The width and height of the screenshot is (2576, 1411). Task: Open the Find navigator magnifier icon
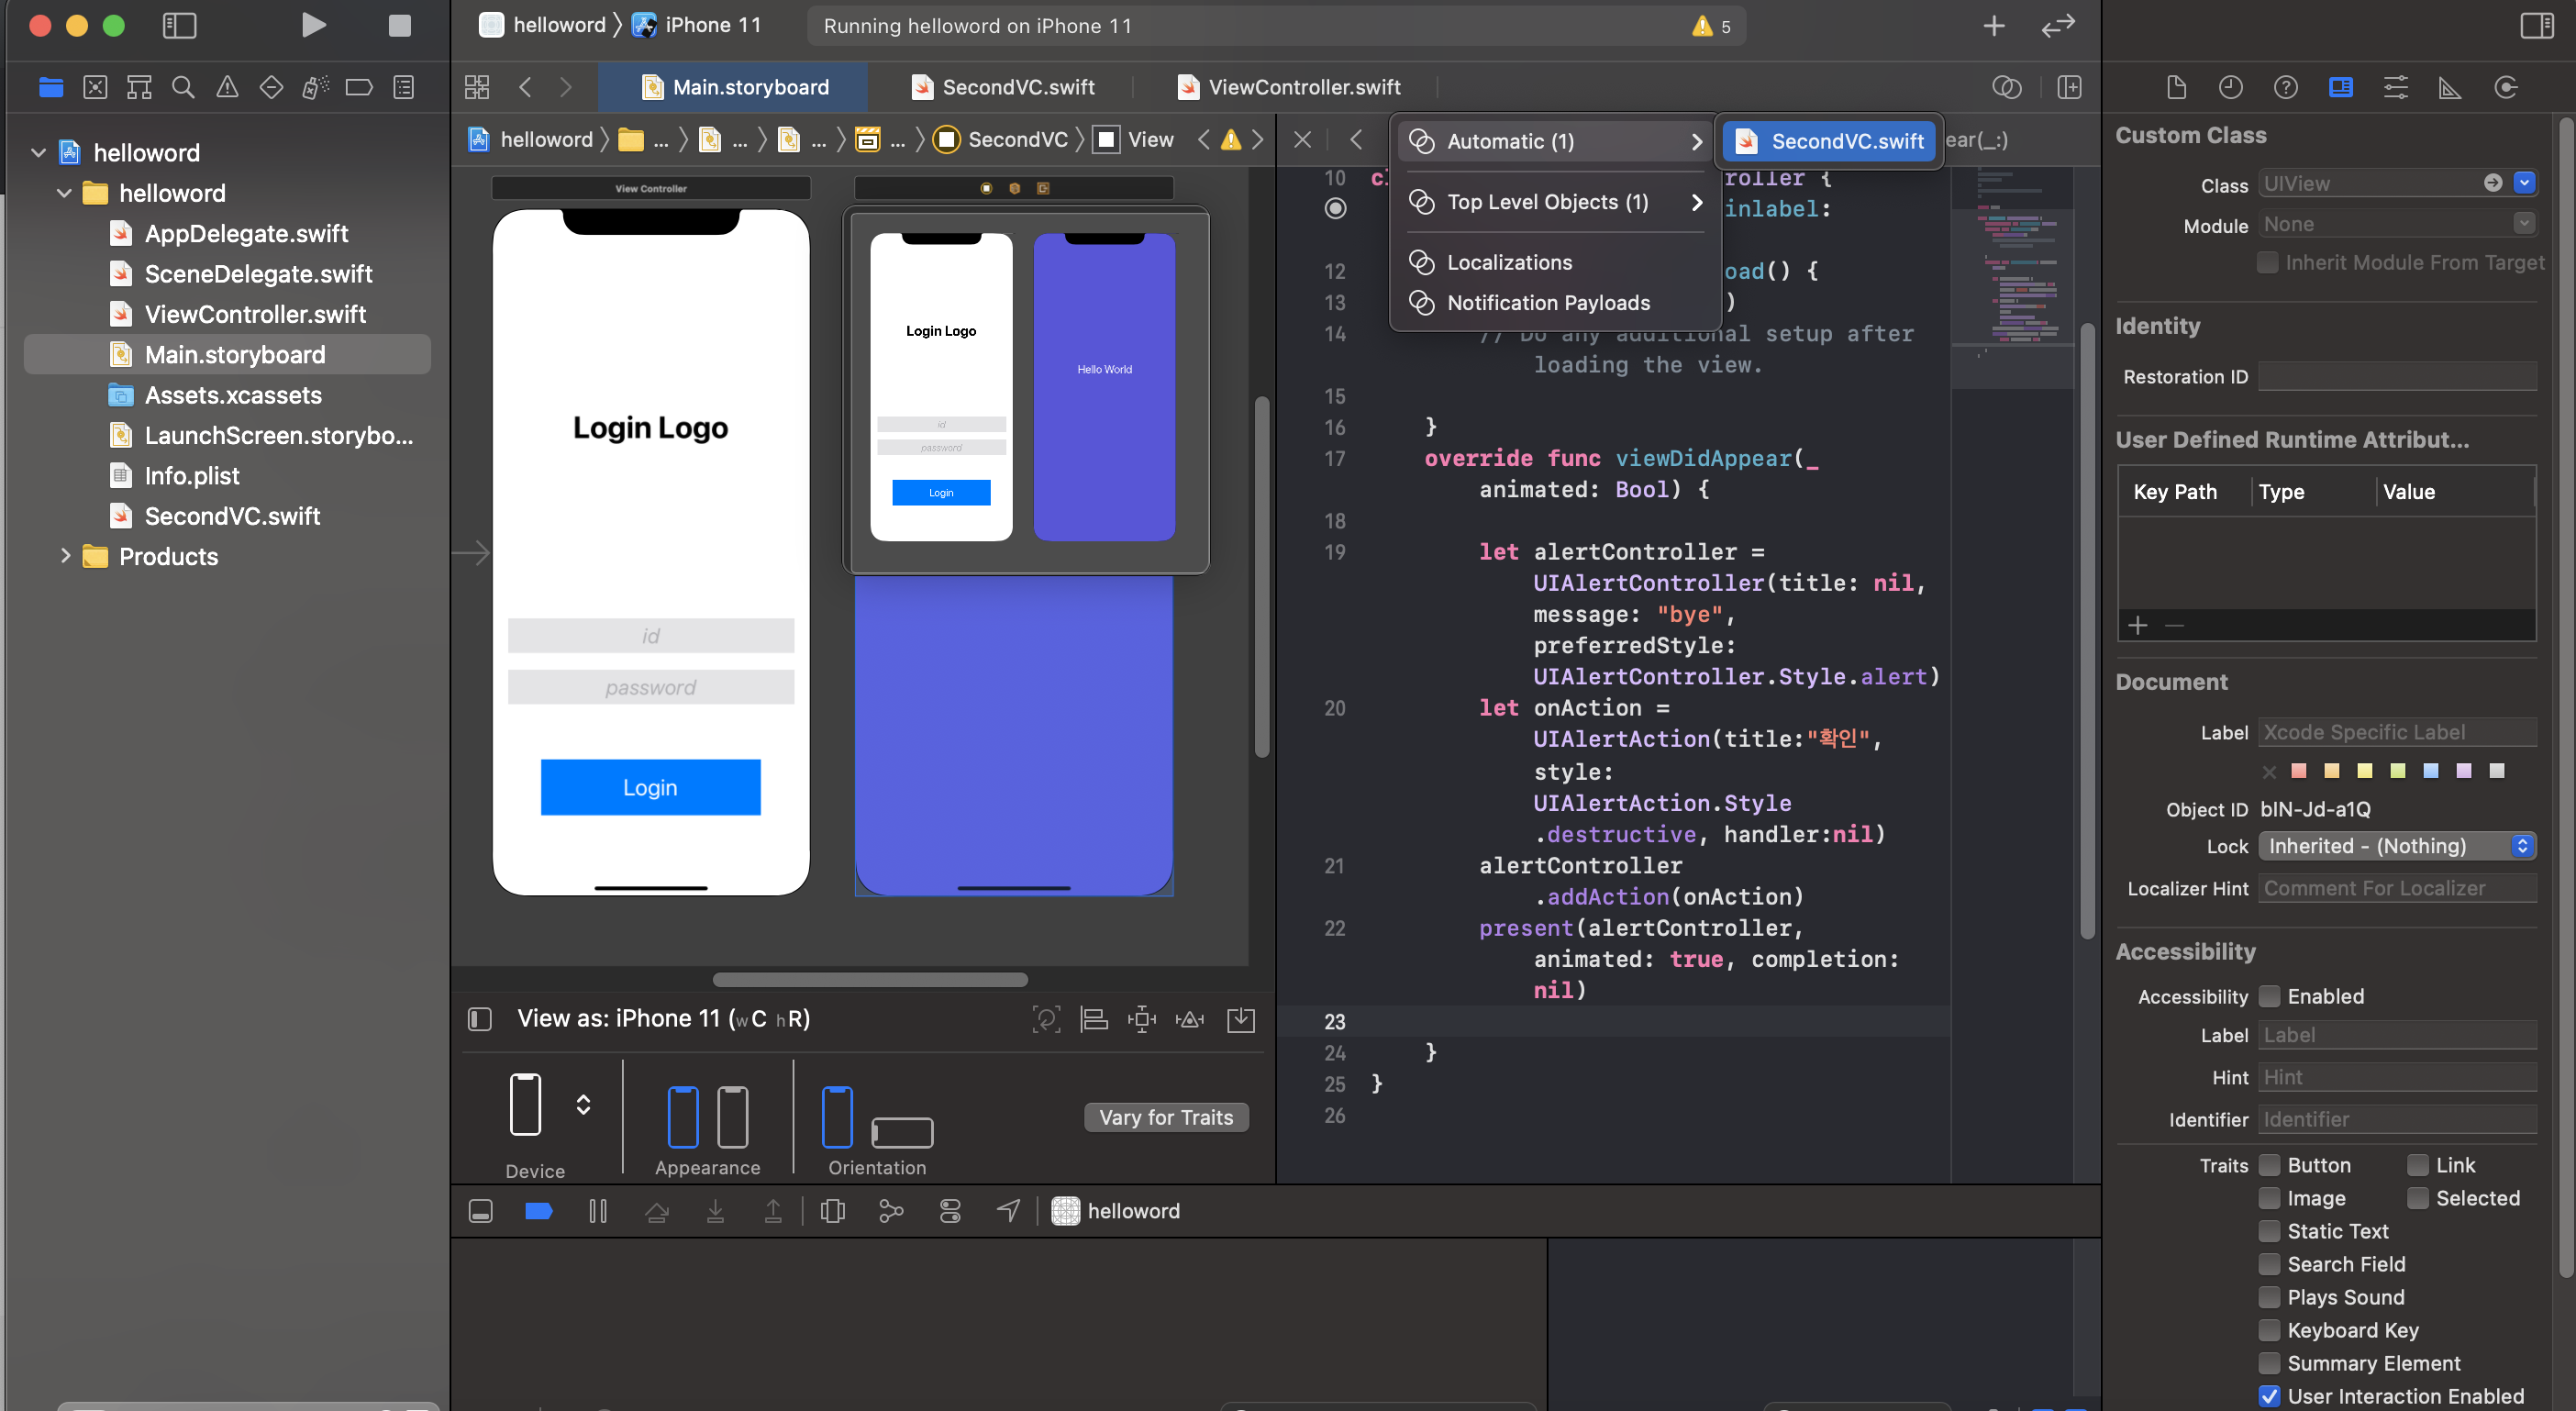(x=183, y=88)
